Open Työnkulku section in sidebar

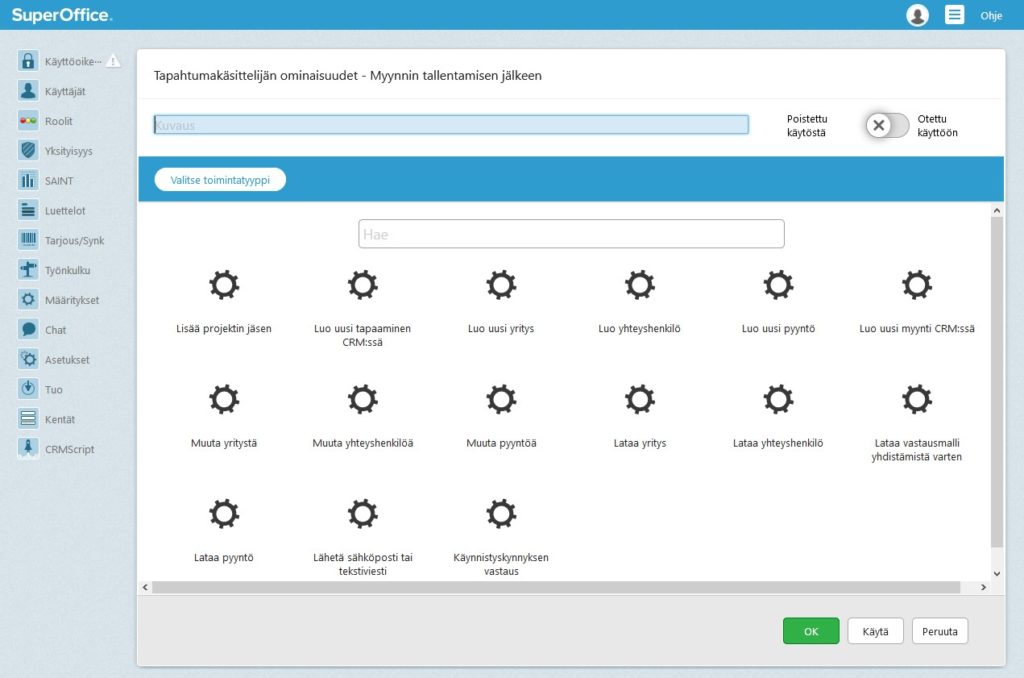[67, 270]
